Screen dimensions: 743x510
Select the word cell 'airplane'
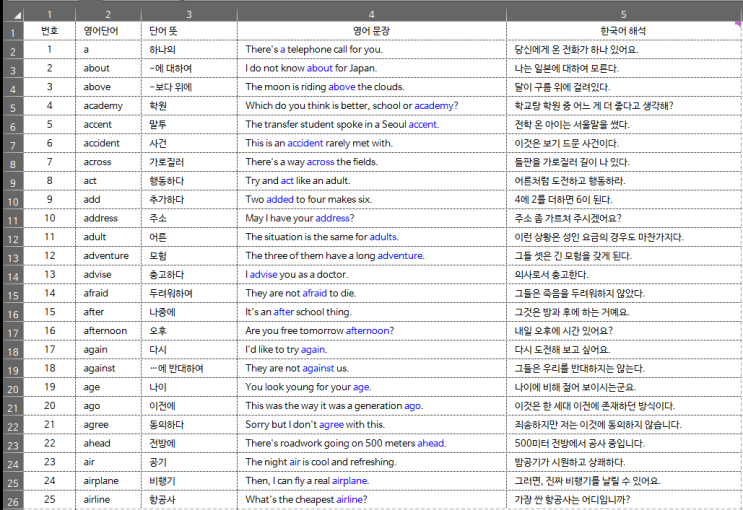point(108,481)
